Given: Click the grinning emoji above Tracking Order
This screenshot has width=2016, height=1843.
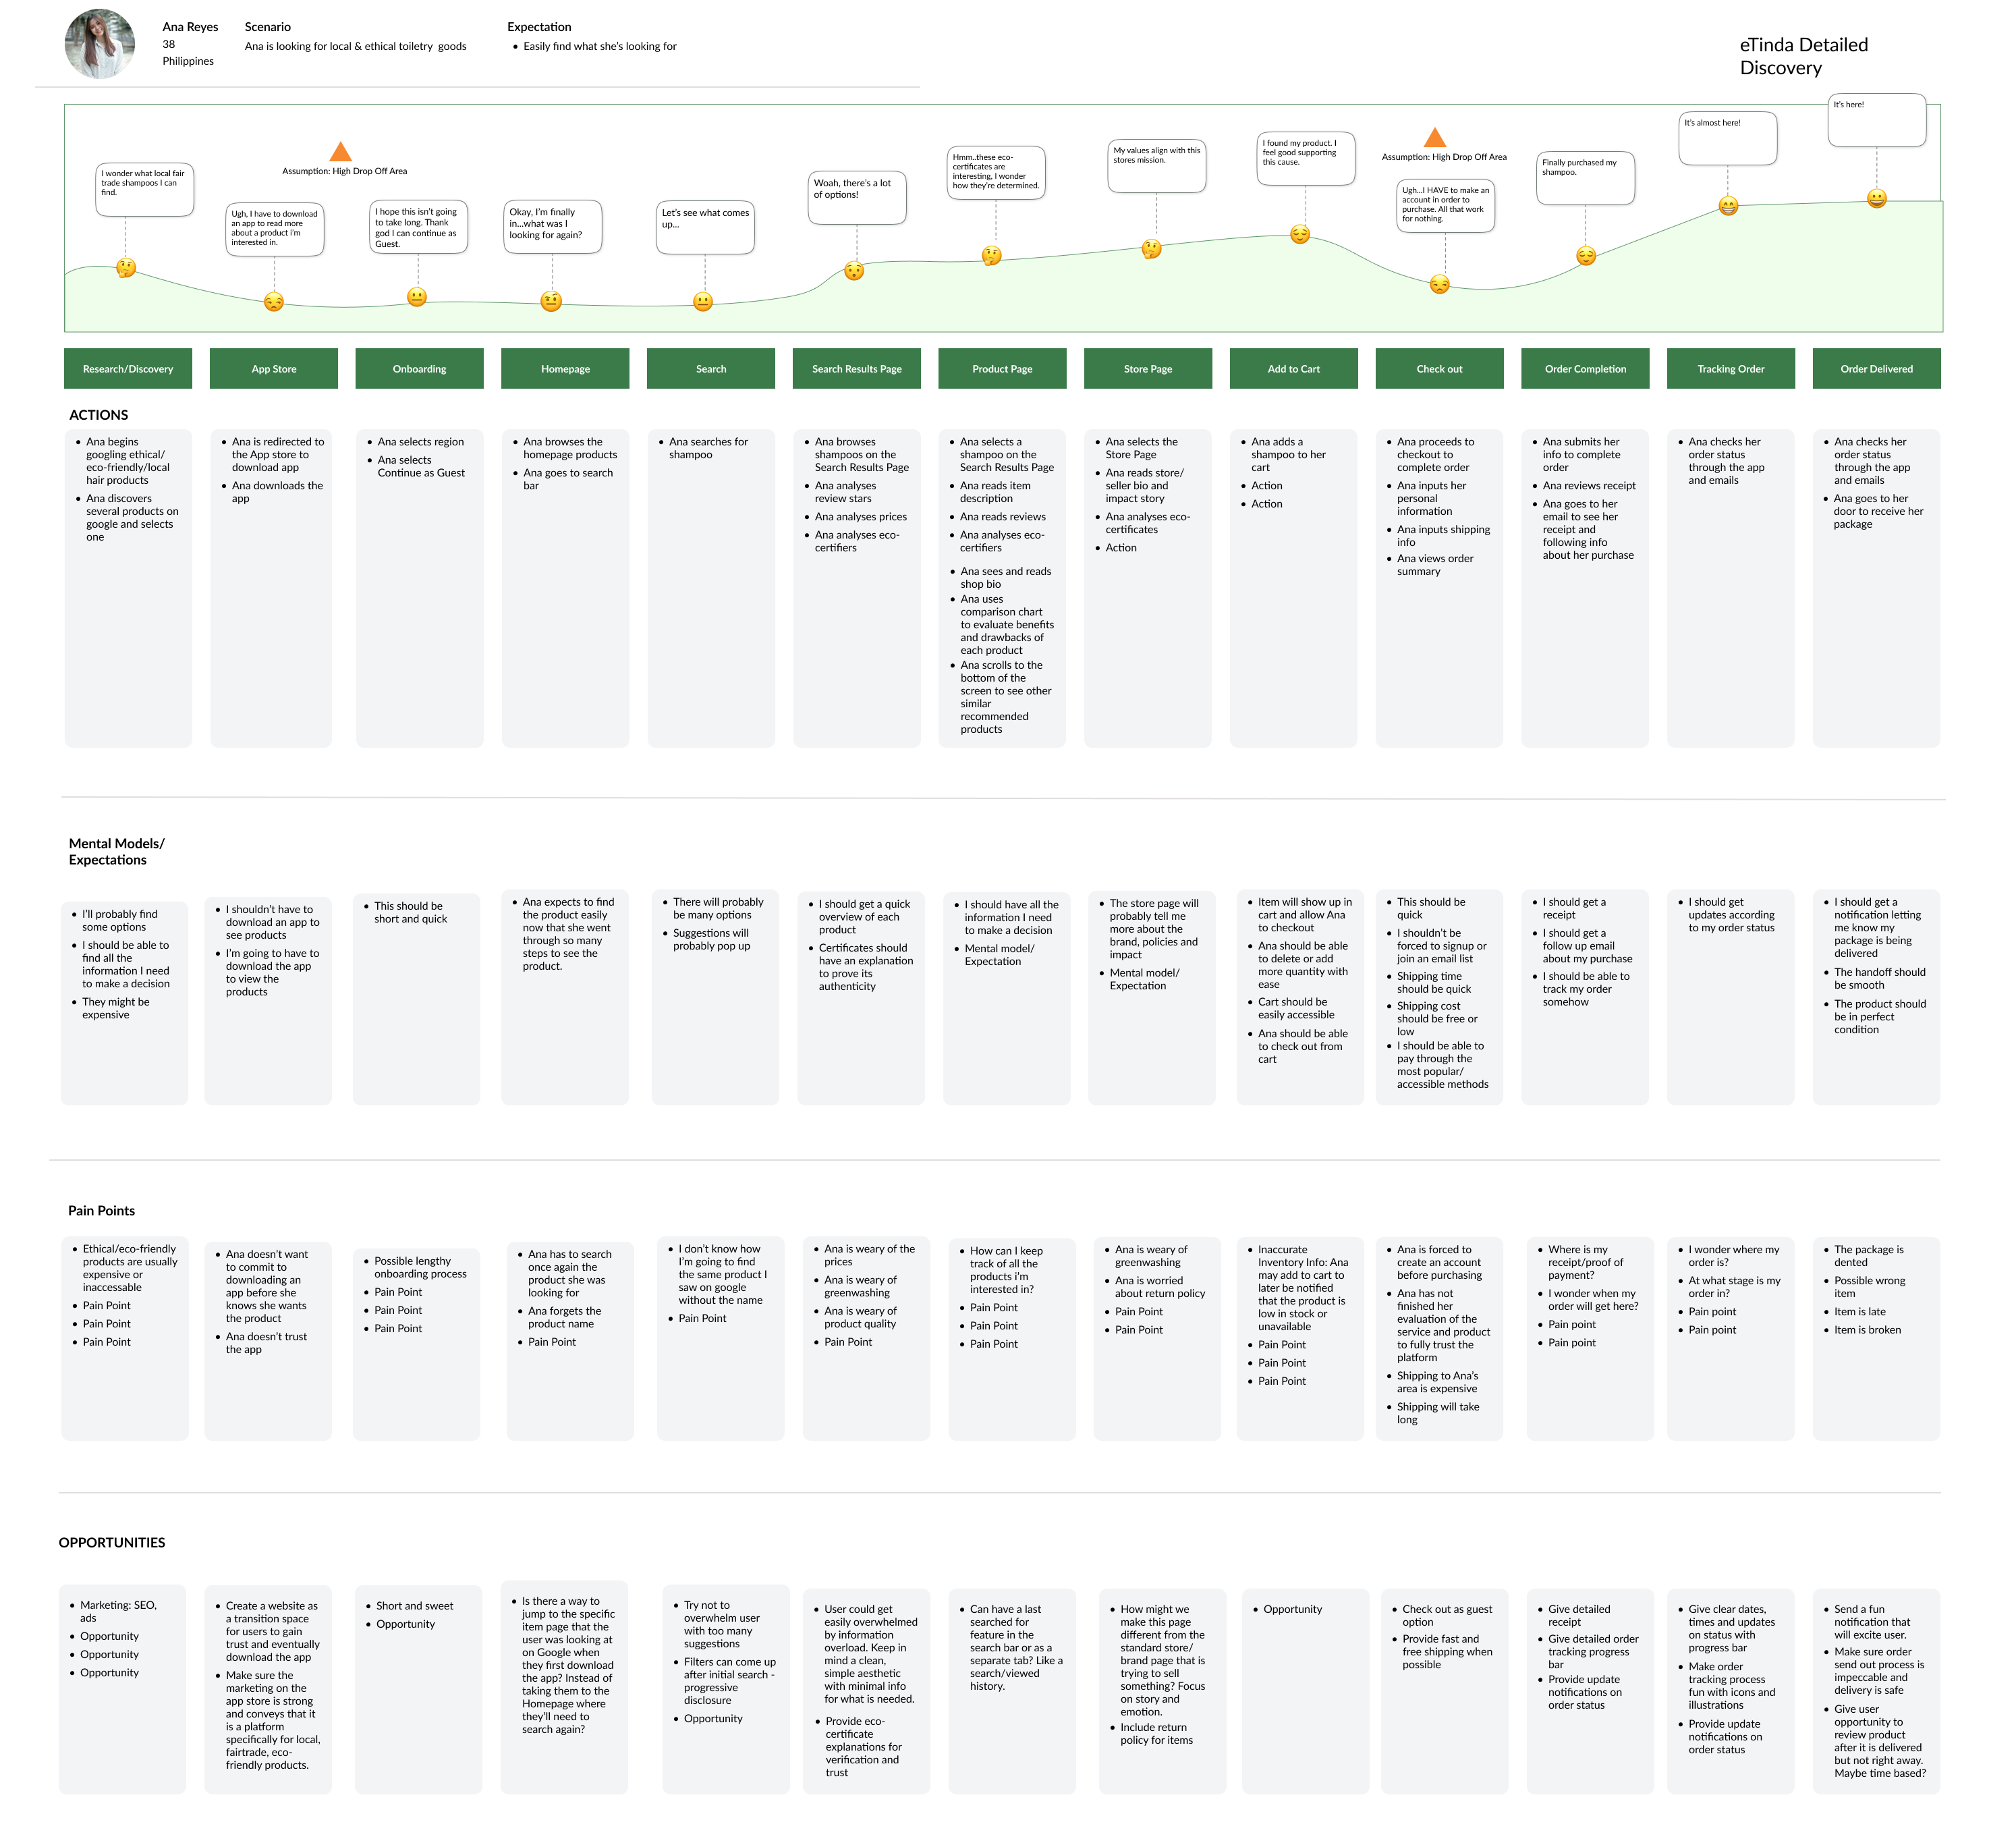Looking at the screenshot, I should pos(1728,206).
